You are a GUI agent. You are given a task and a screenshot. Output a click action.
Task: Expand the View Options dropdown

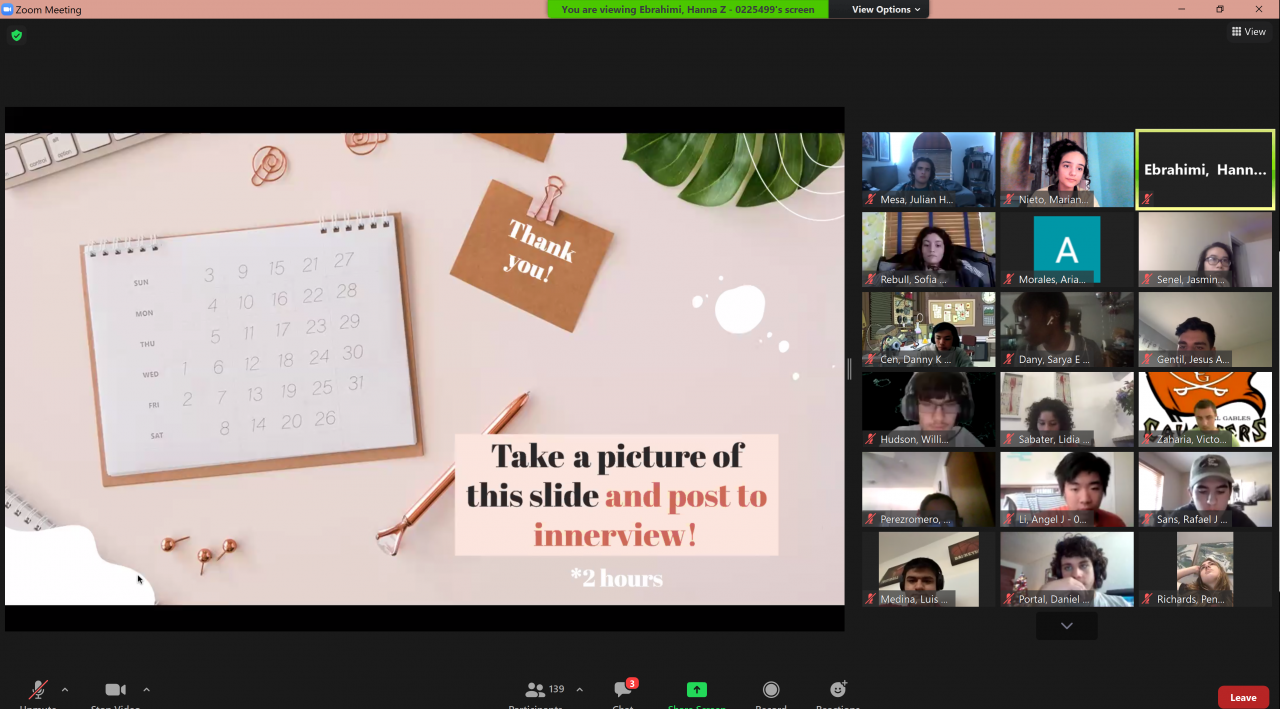click(886, 9)
